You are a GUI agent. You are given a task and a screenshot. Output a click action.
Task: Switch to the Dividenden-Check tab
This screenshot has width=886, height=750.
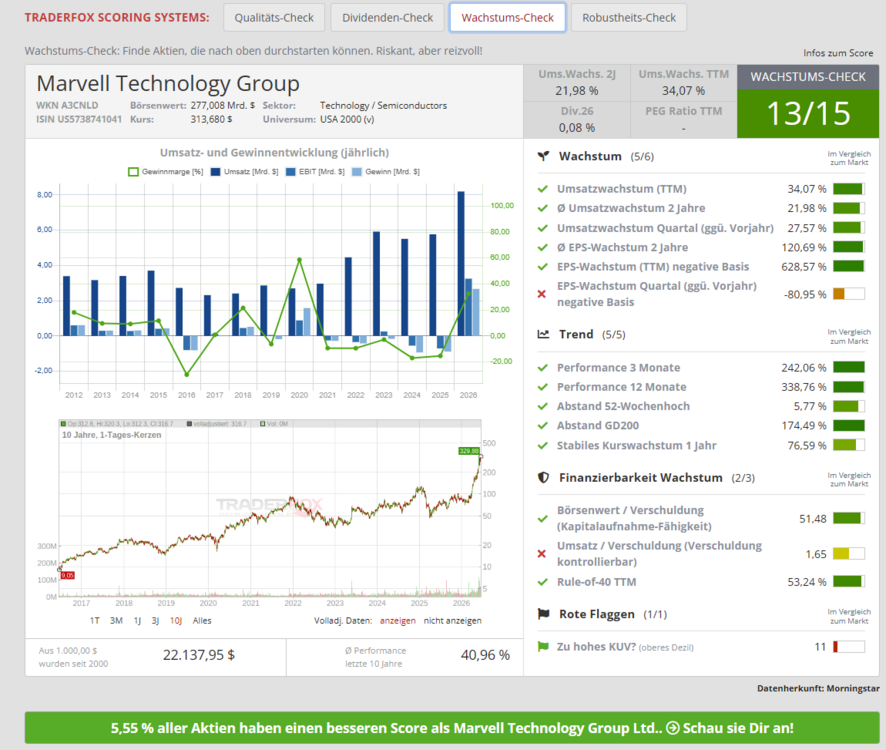(388, 18)
